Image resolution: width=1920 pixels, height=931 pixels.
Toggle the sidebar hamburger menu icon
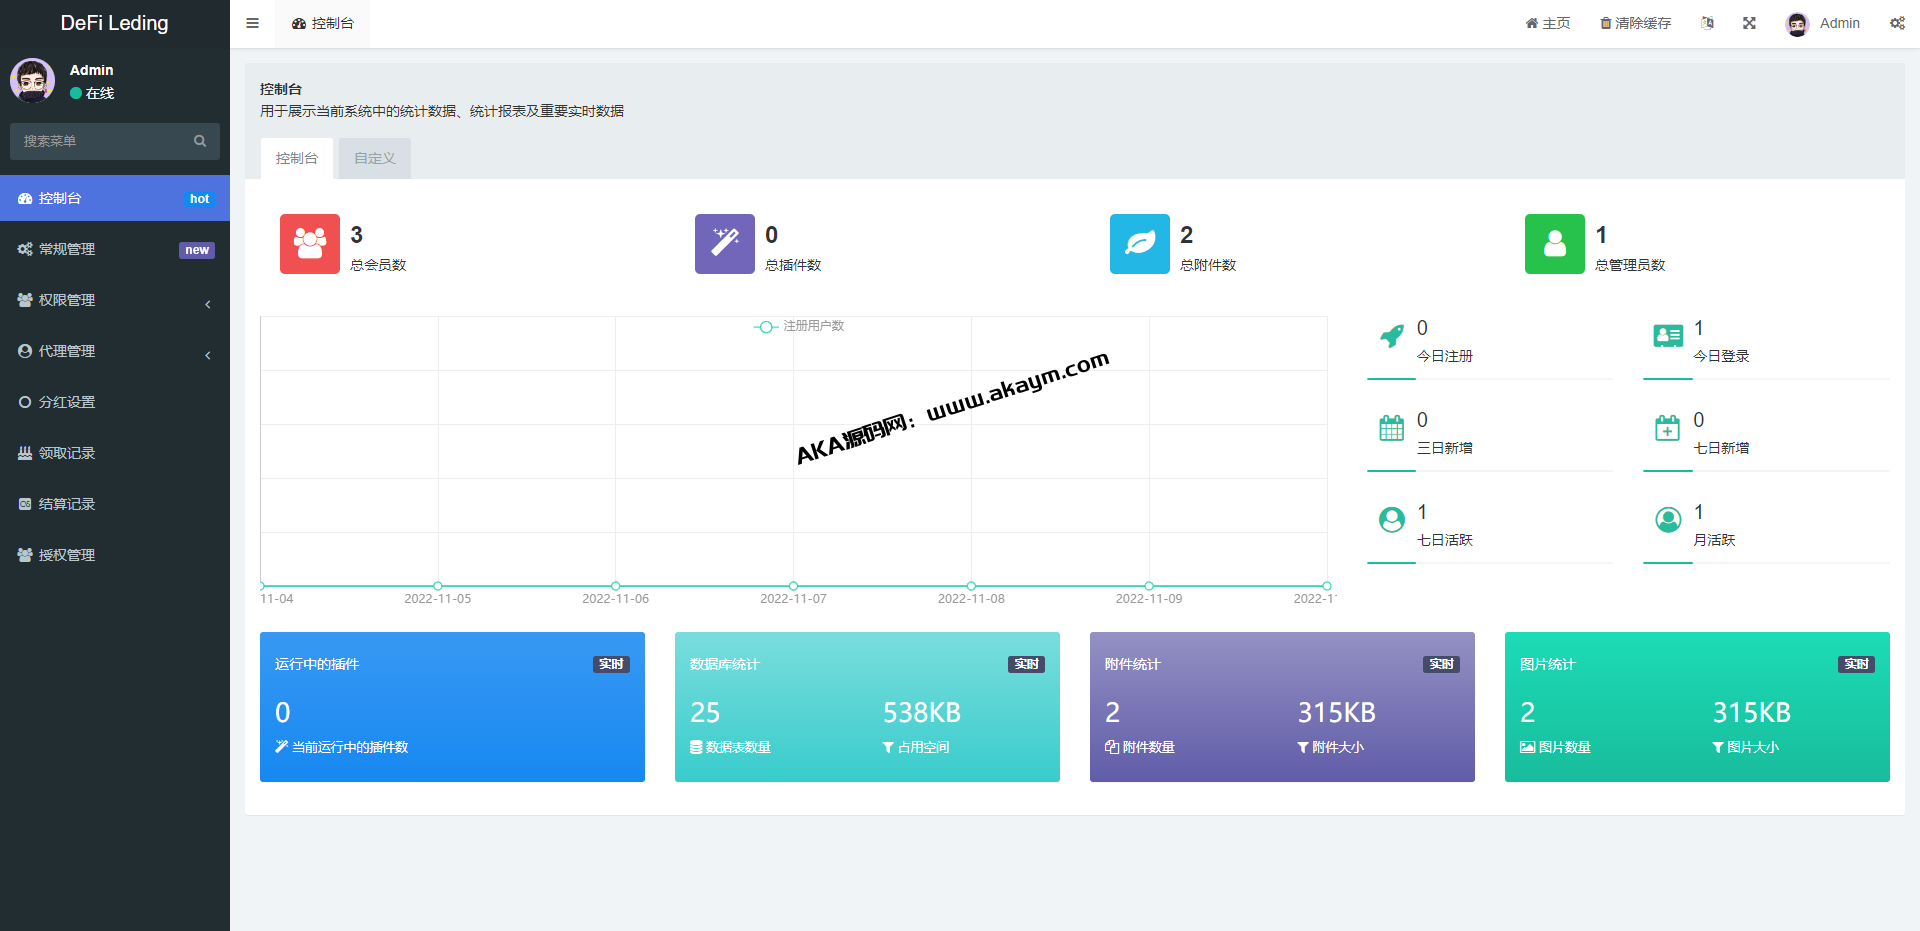pyautogui.click(x=252, y=23)
